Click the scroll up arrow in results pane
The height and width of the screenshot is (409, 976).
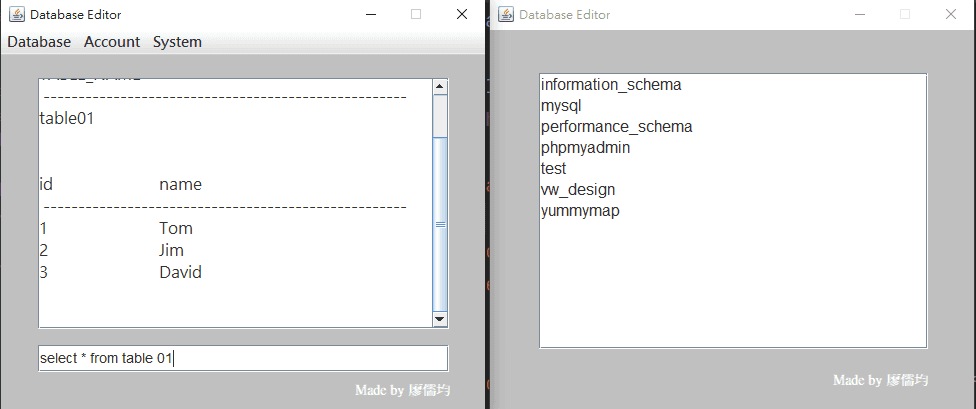[x=440, y=87]
